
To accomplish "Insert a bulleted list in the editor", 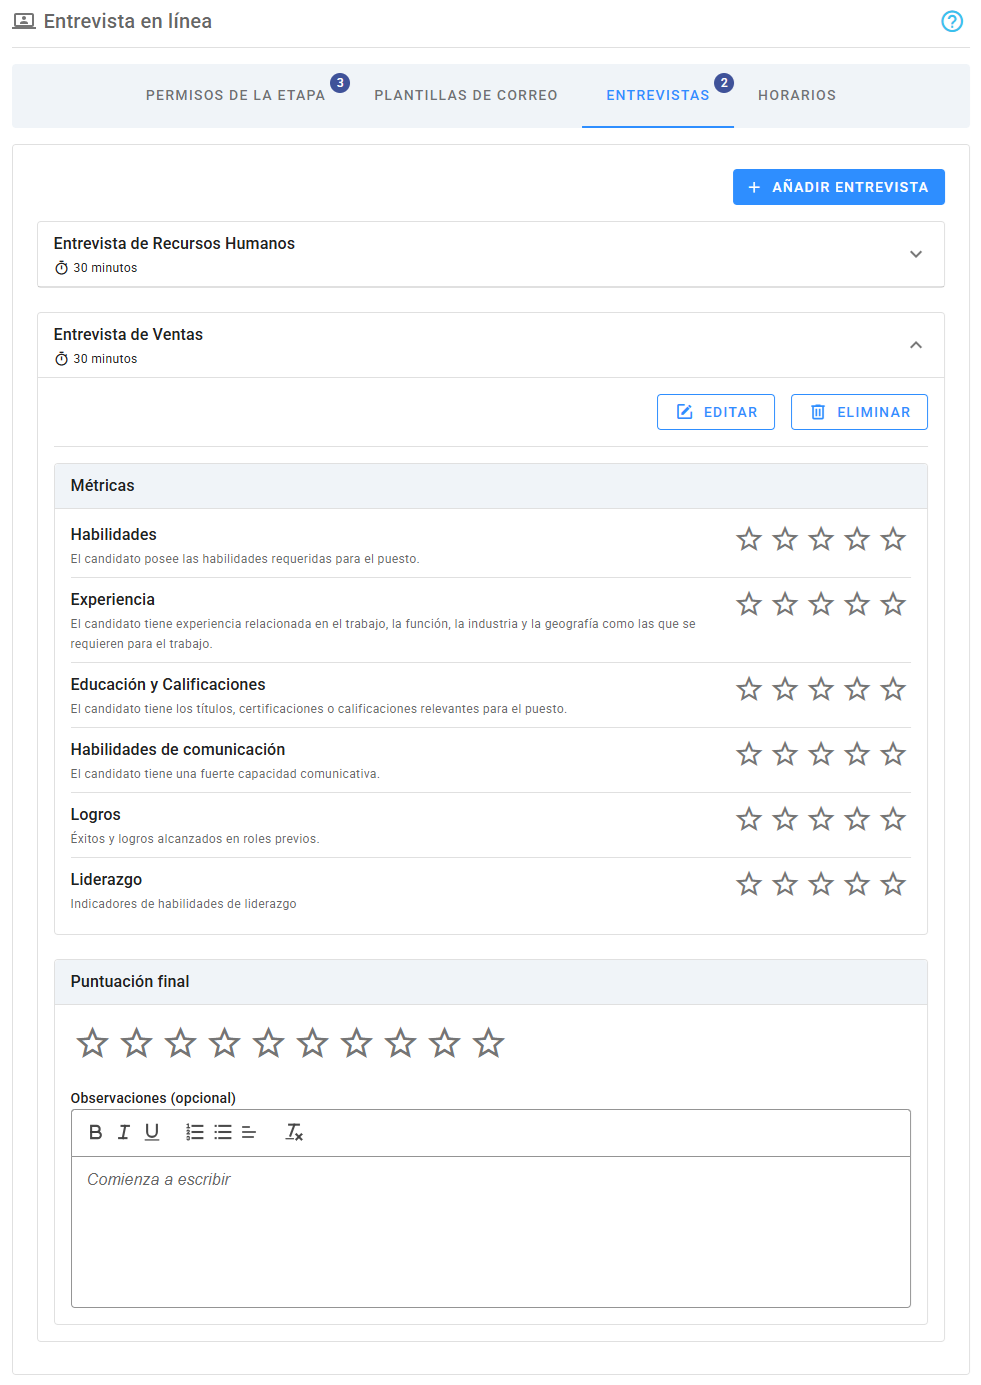I will [x=223, y=1132].
